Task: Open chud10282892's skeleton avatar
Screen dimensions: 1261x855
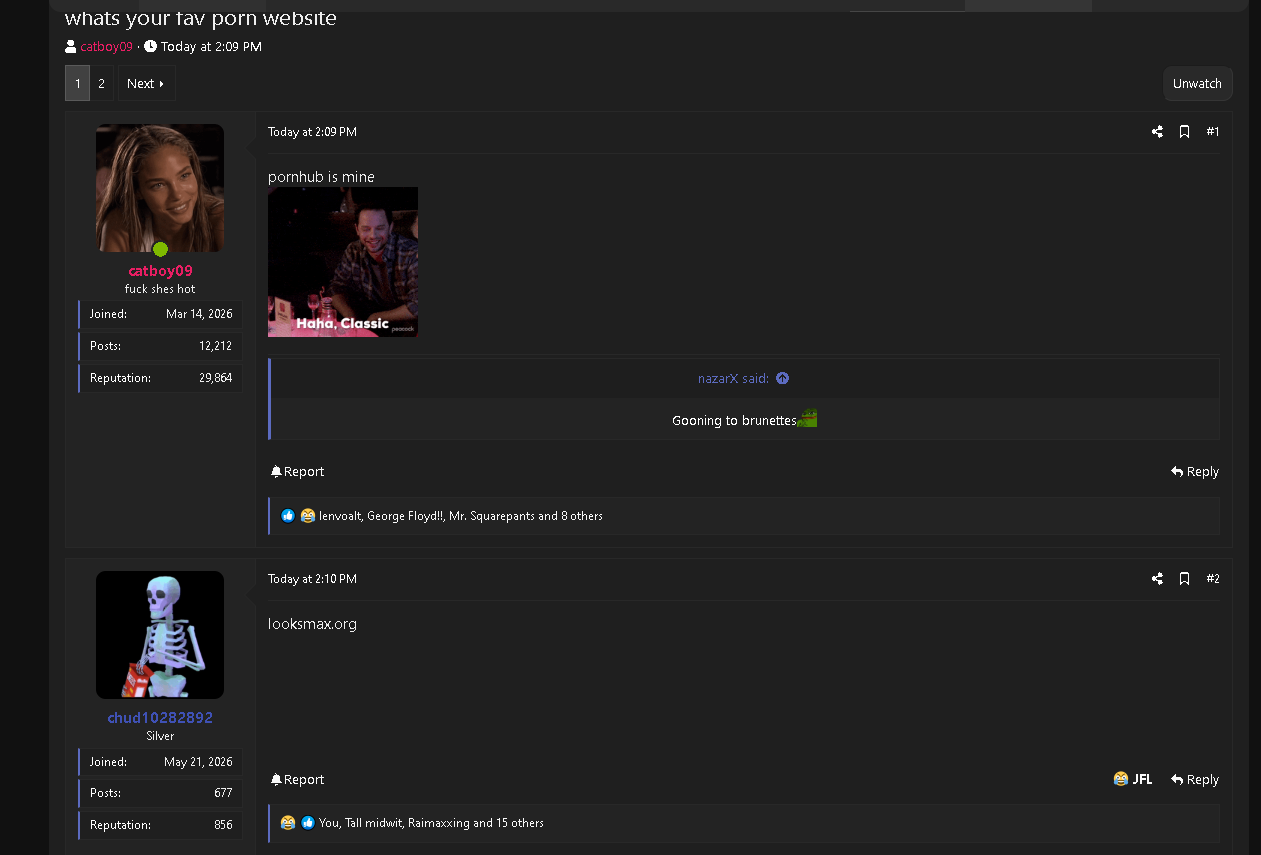Action: (x=160, y=635)
